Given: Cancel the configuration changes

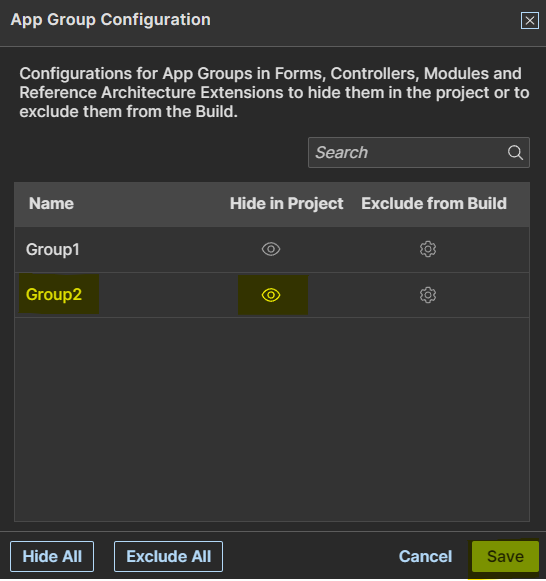Looking at the screenshot, I should point(426,557).
